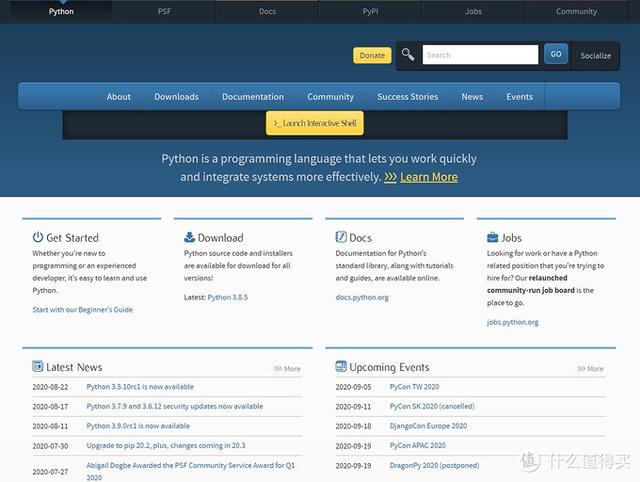Focus the Search input field
The image size is (640, 482).
tap(480, 55)
